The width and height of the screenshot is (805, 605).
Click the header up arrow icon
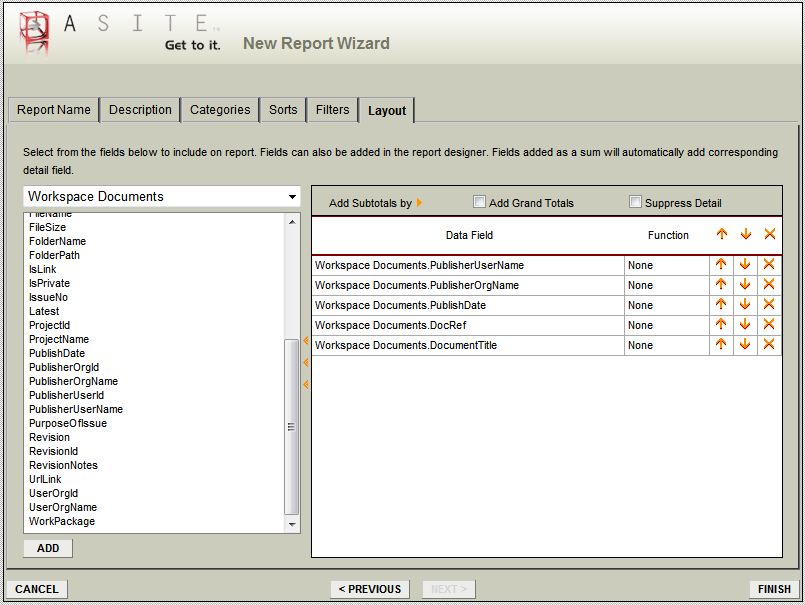click(x=722, y=235)
